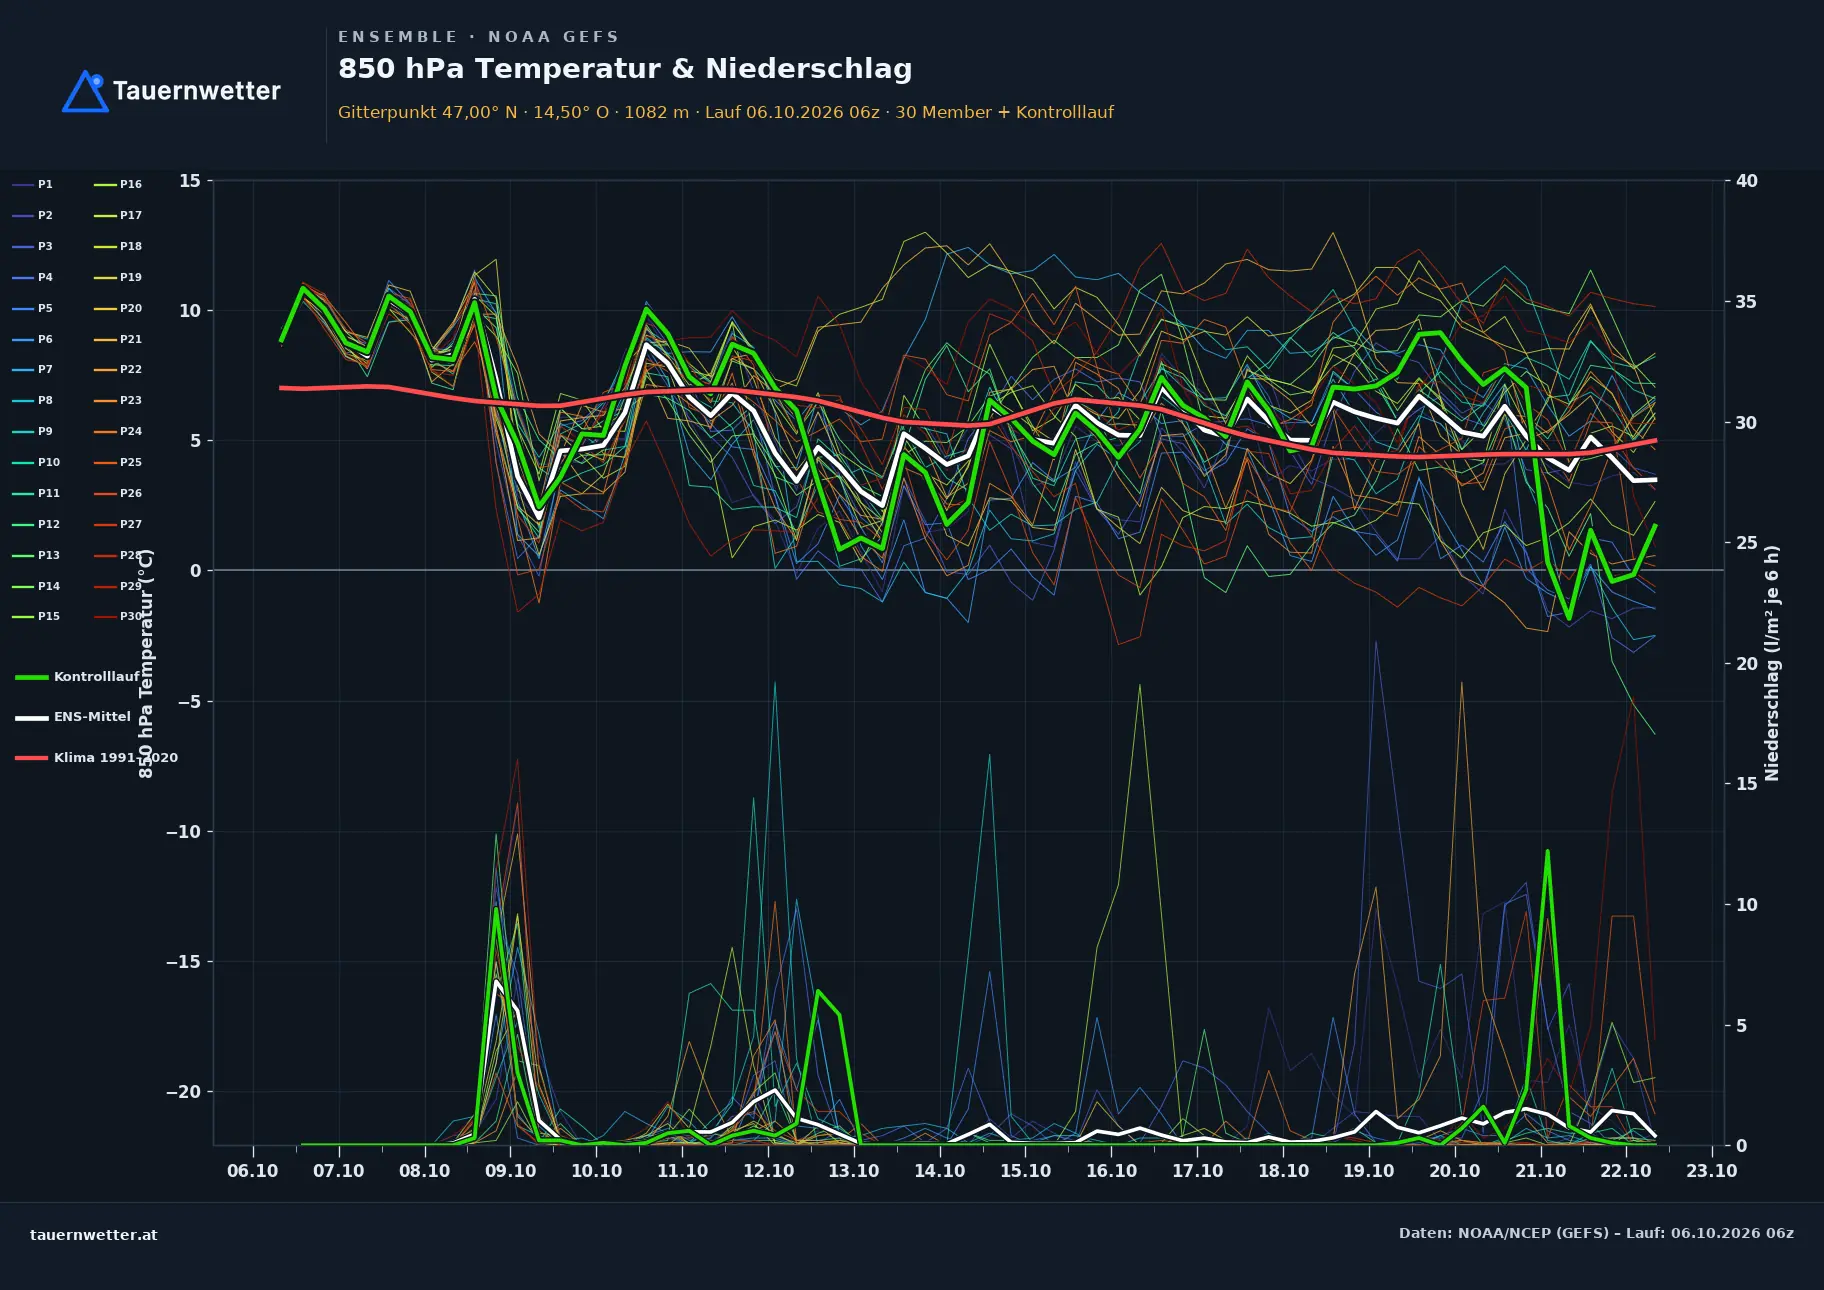Select the P4 legend entry
This screenshot has height=1290, width=1824.
tap(33, 277)
